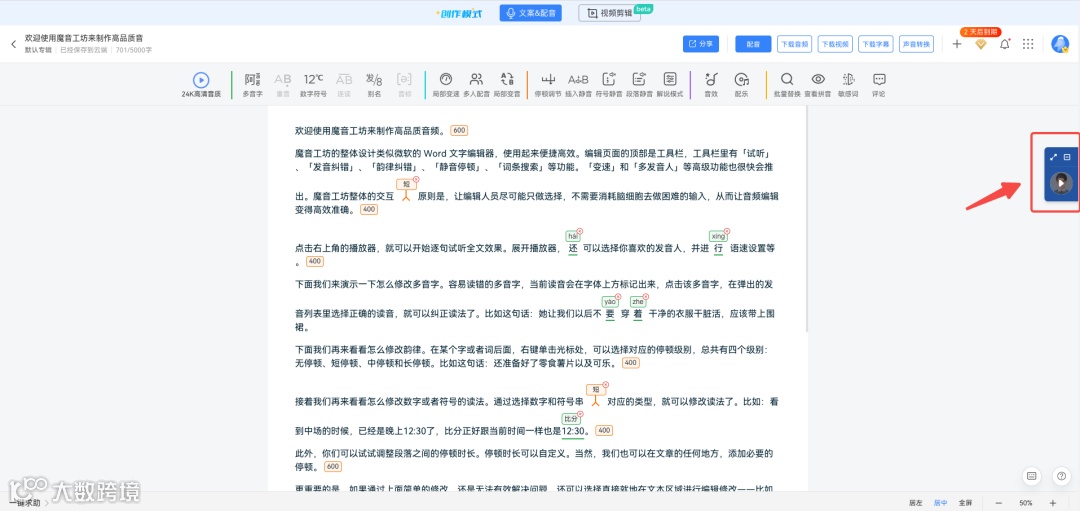Click the 重音 stress tool

click(283, 84)
